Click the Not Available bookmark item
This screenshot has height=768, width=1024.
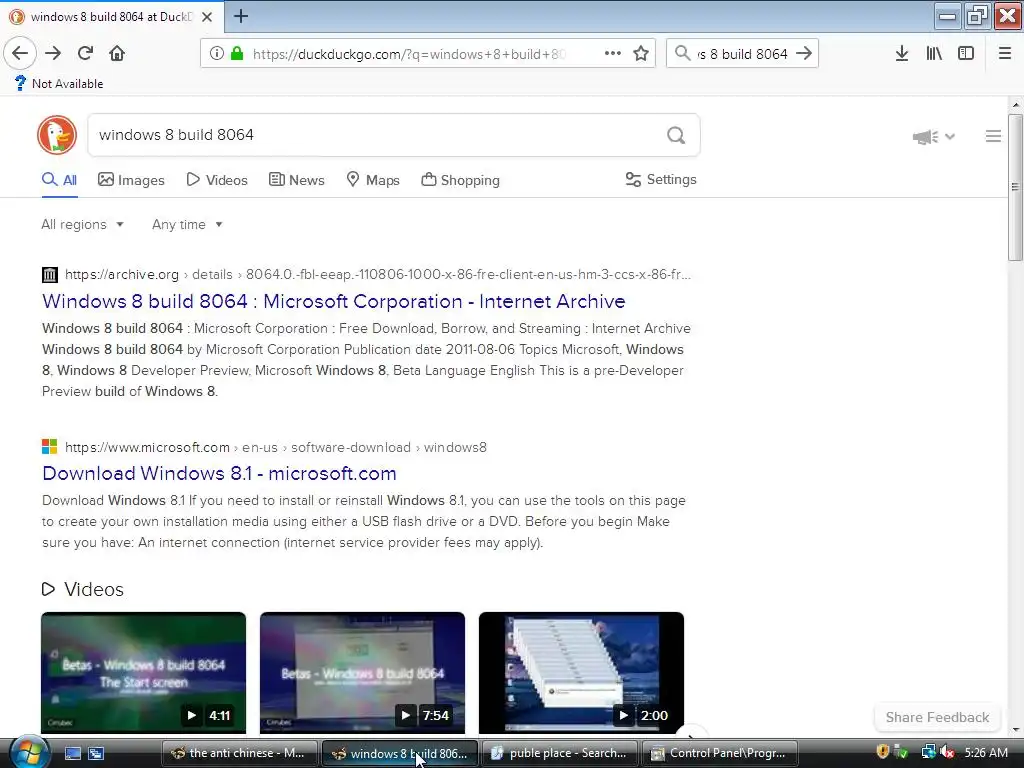click(59, 84)
